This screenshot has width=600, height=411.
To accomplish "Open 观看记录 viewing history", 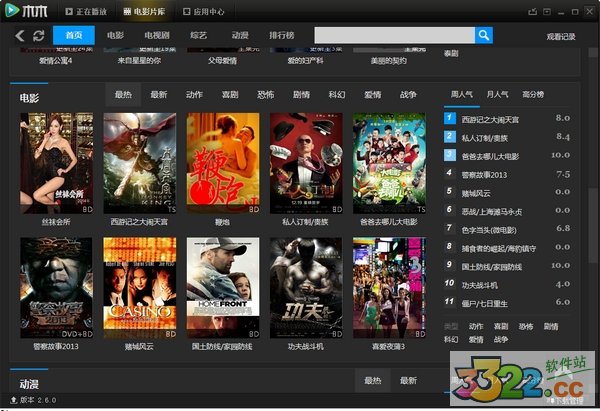I will click(561, 37).
